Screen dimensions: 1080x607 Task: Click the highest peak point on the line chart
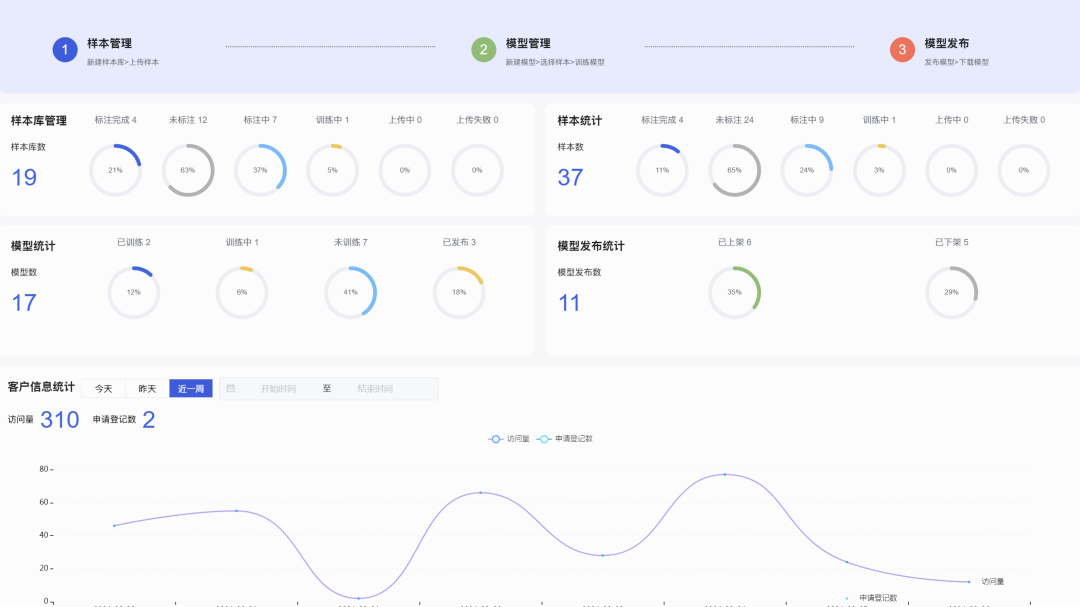click(723, 476)
